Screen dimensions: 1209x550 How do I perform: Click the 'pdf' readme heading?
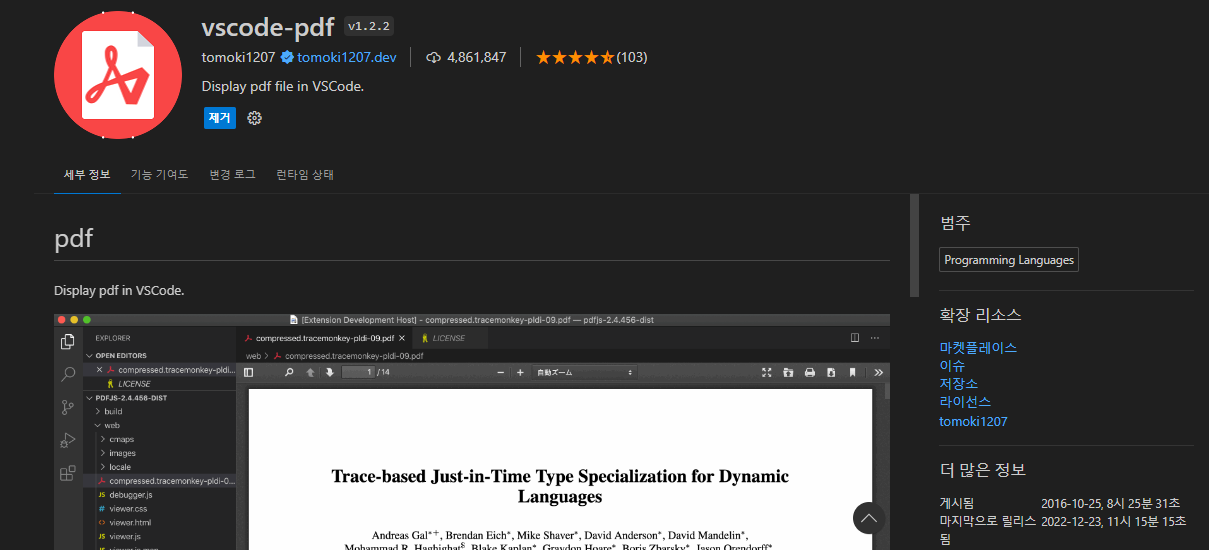(x=74, y=238)
